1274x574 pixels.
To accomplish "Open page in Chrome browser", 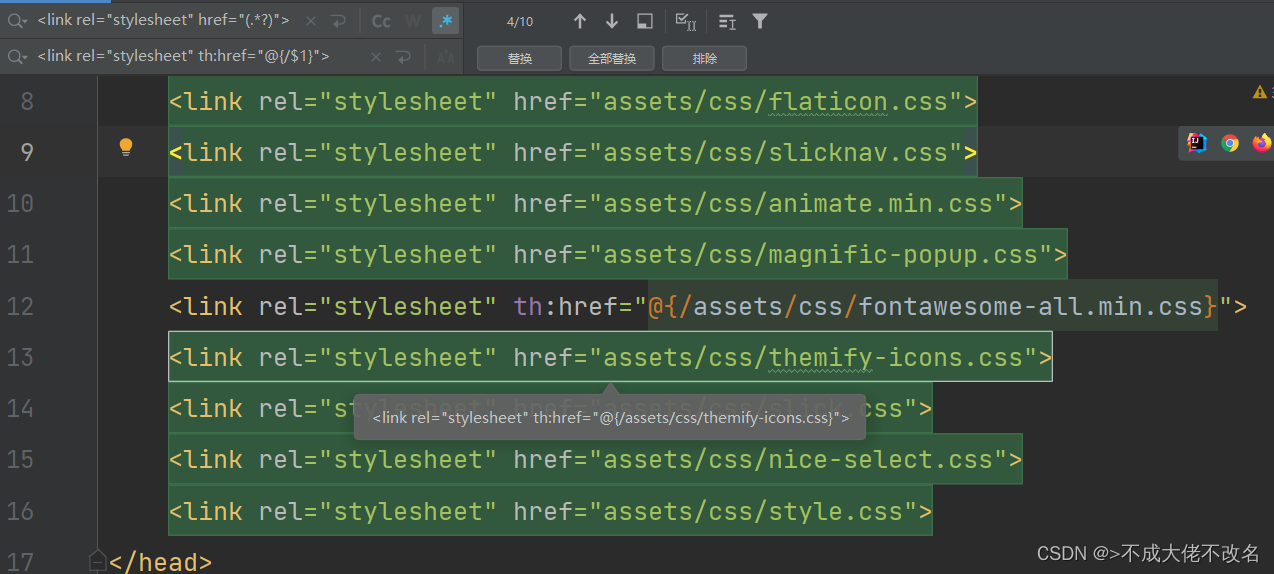I will 1230,143.
